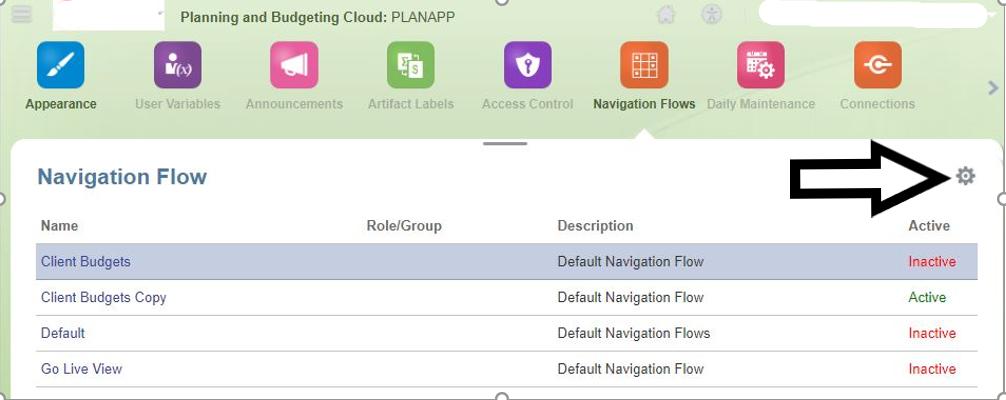This screenshot has width=1006, height=400.
Task: Open the Navigation Flows grid icon
Action: (644, 65)
